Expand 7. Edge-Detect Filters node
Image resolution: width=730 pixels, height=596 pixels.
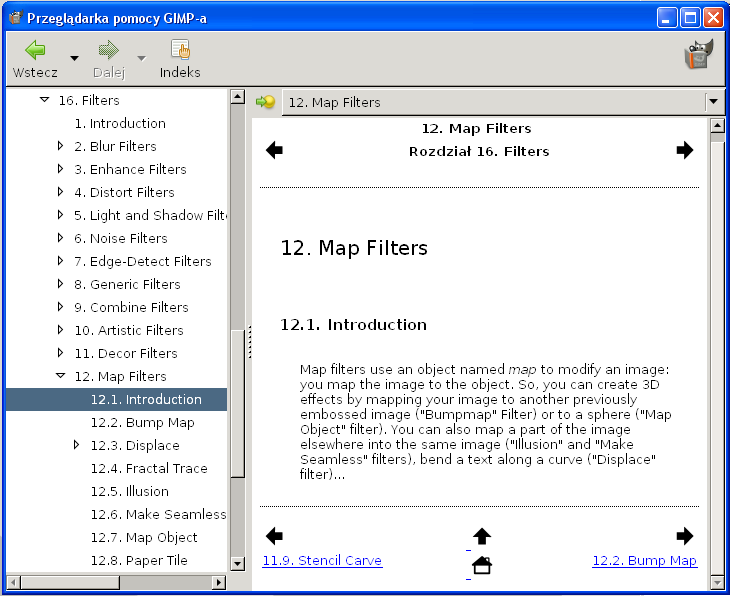tap(61, 261)
